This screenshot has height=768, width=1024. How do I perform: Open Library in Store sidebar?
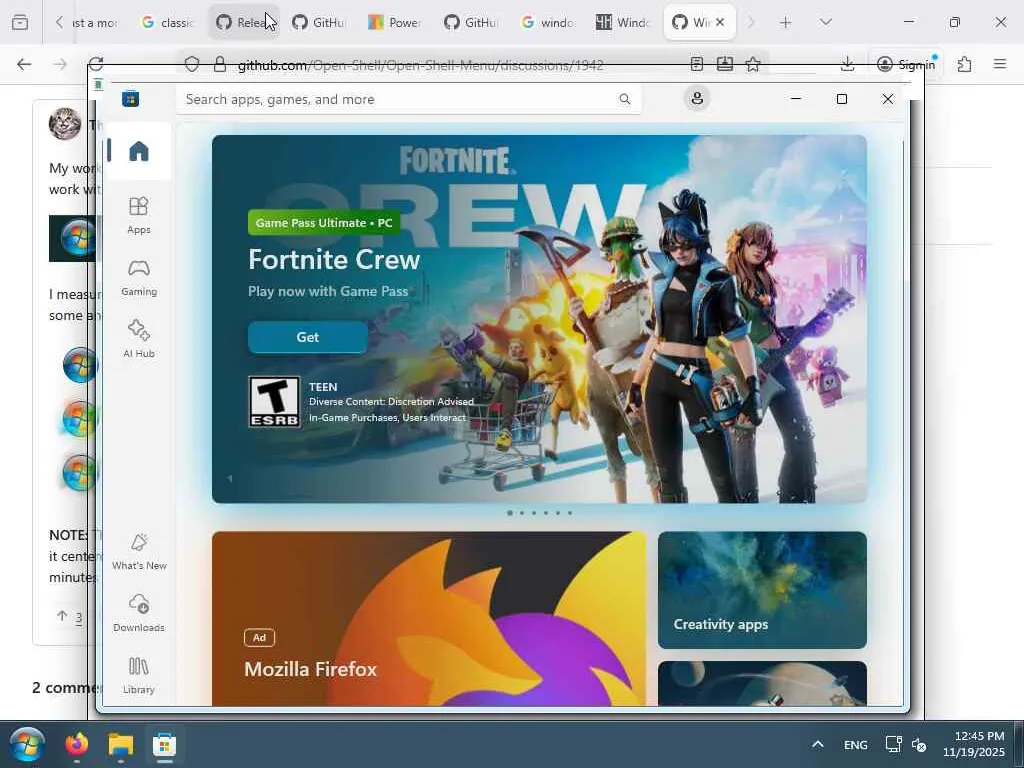pos(138,675)
